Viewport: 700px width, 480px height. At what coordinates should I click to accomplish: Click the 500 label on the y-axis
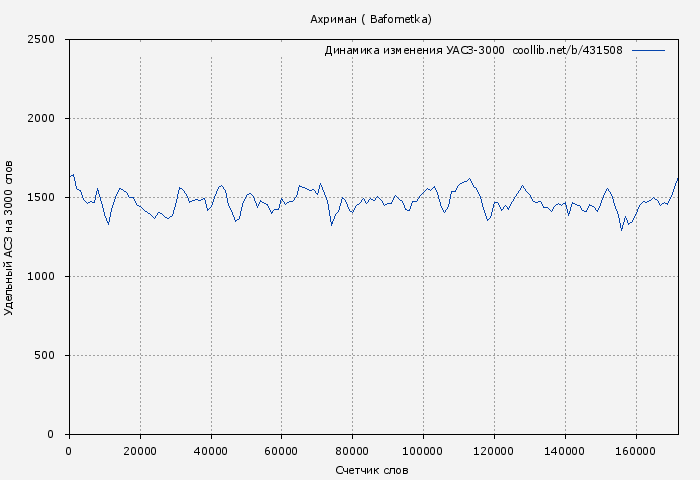[50, 356]
